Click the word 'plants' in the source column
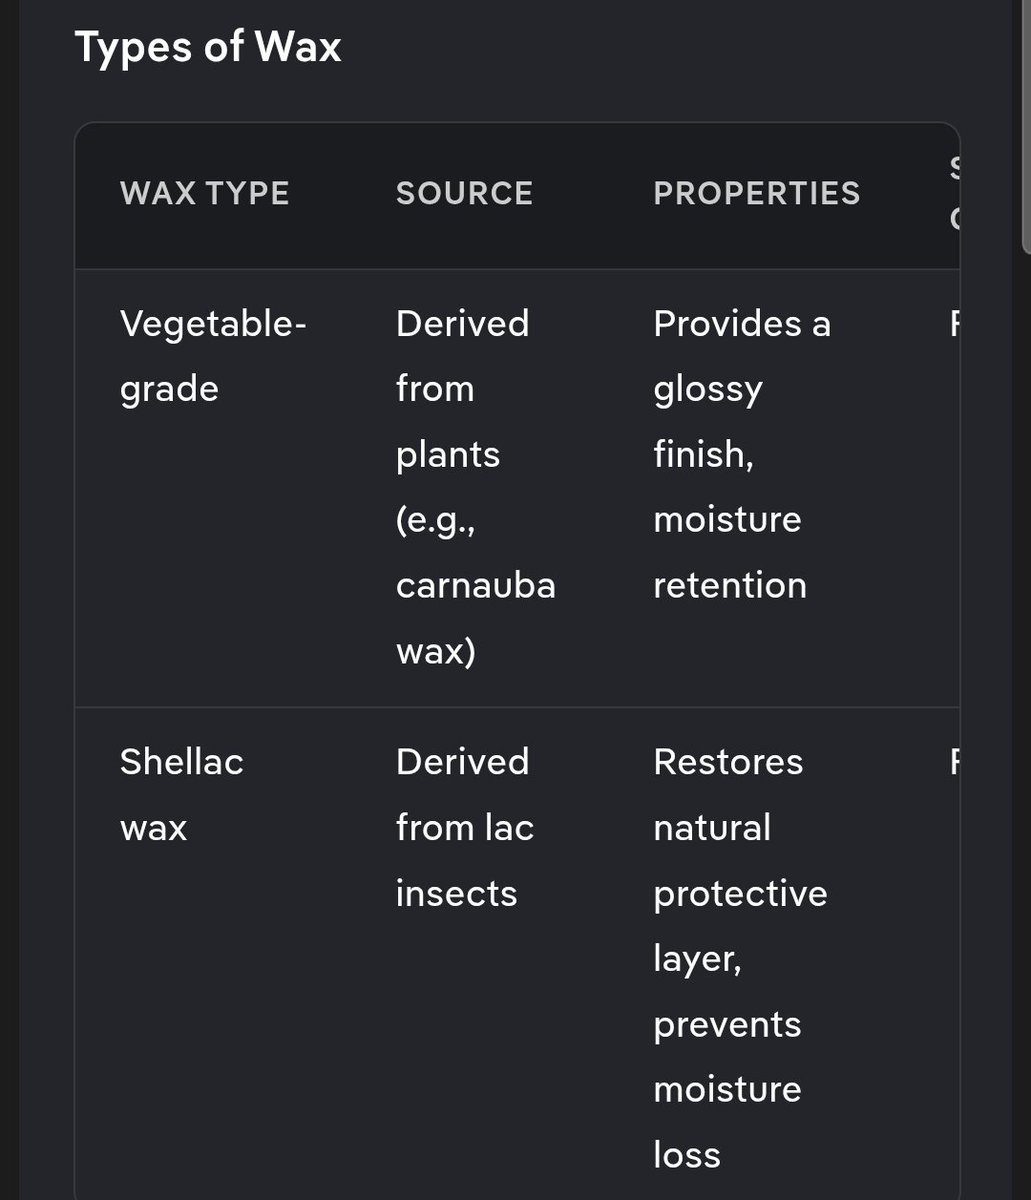 (447, 454)
